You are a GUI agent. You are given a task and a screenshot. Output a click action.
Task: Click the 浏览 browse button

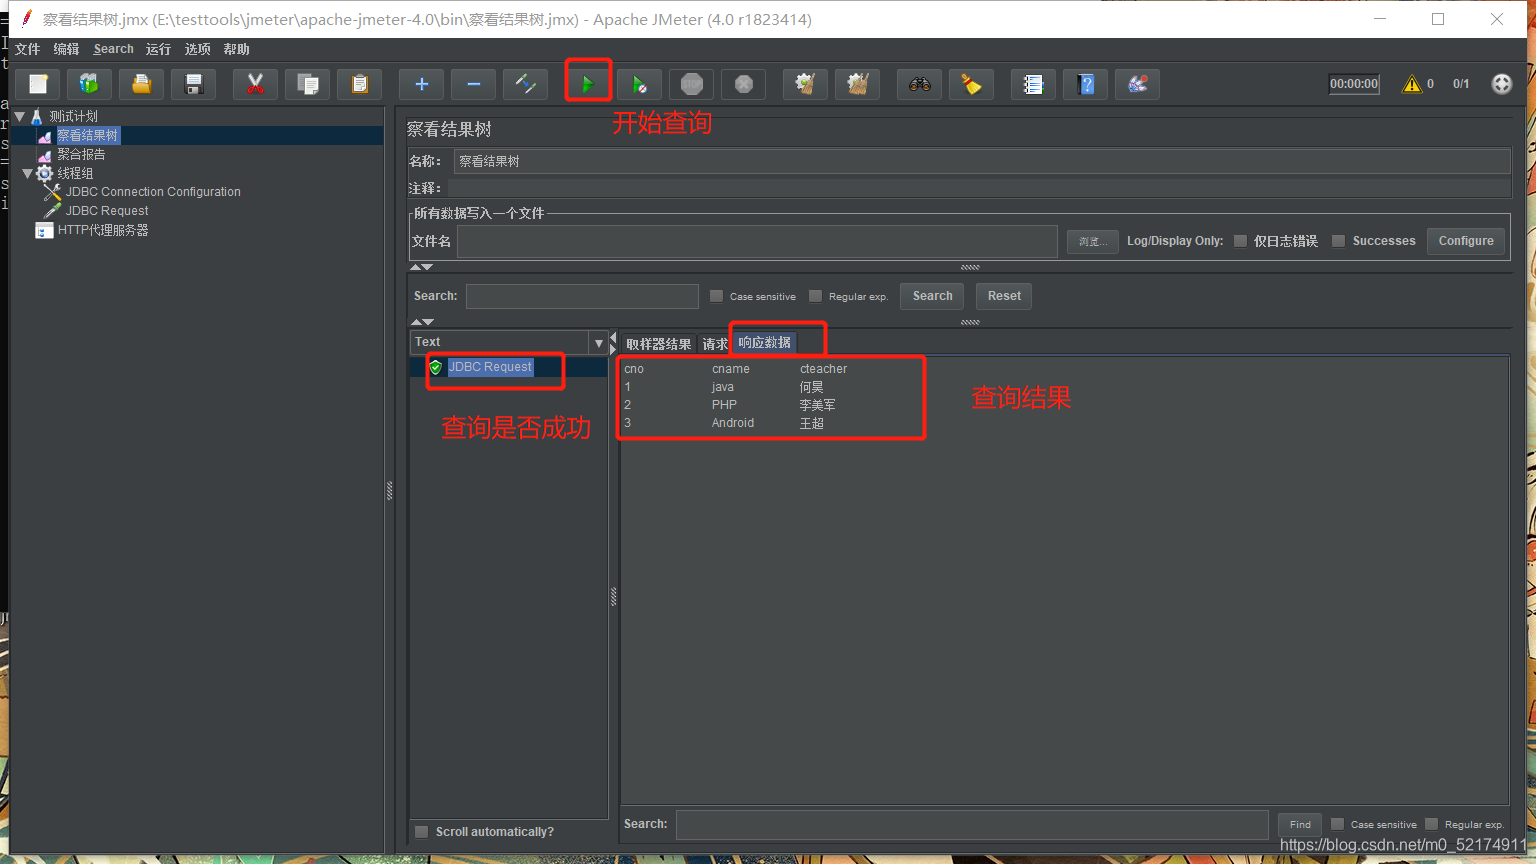point(1093,241)
